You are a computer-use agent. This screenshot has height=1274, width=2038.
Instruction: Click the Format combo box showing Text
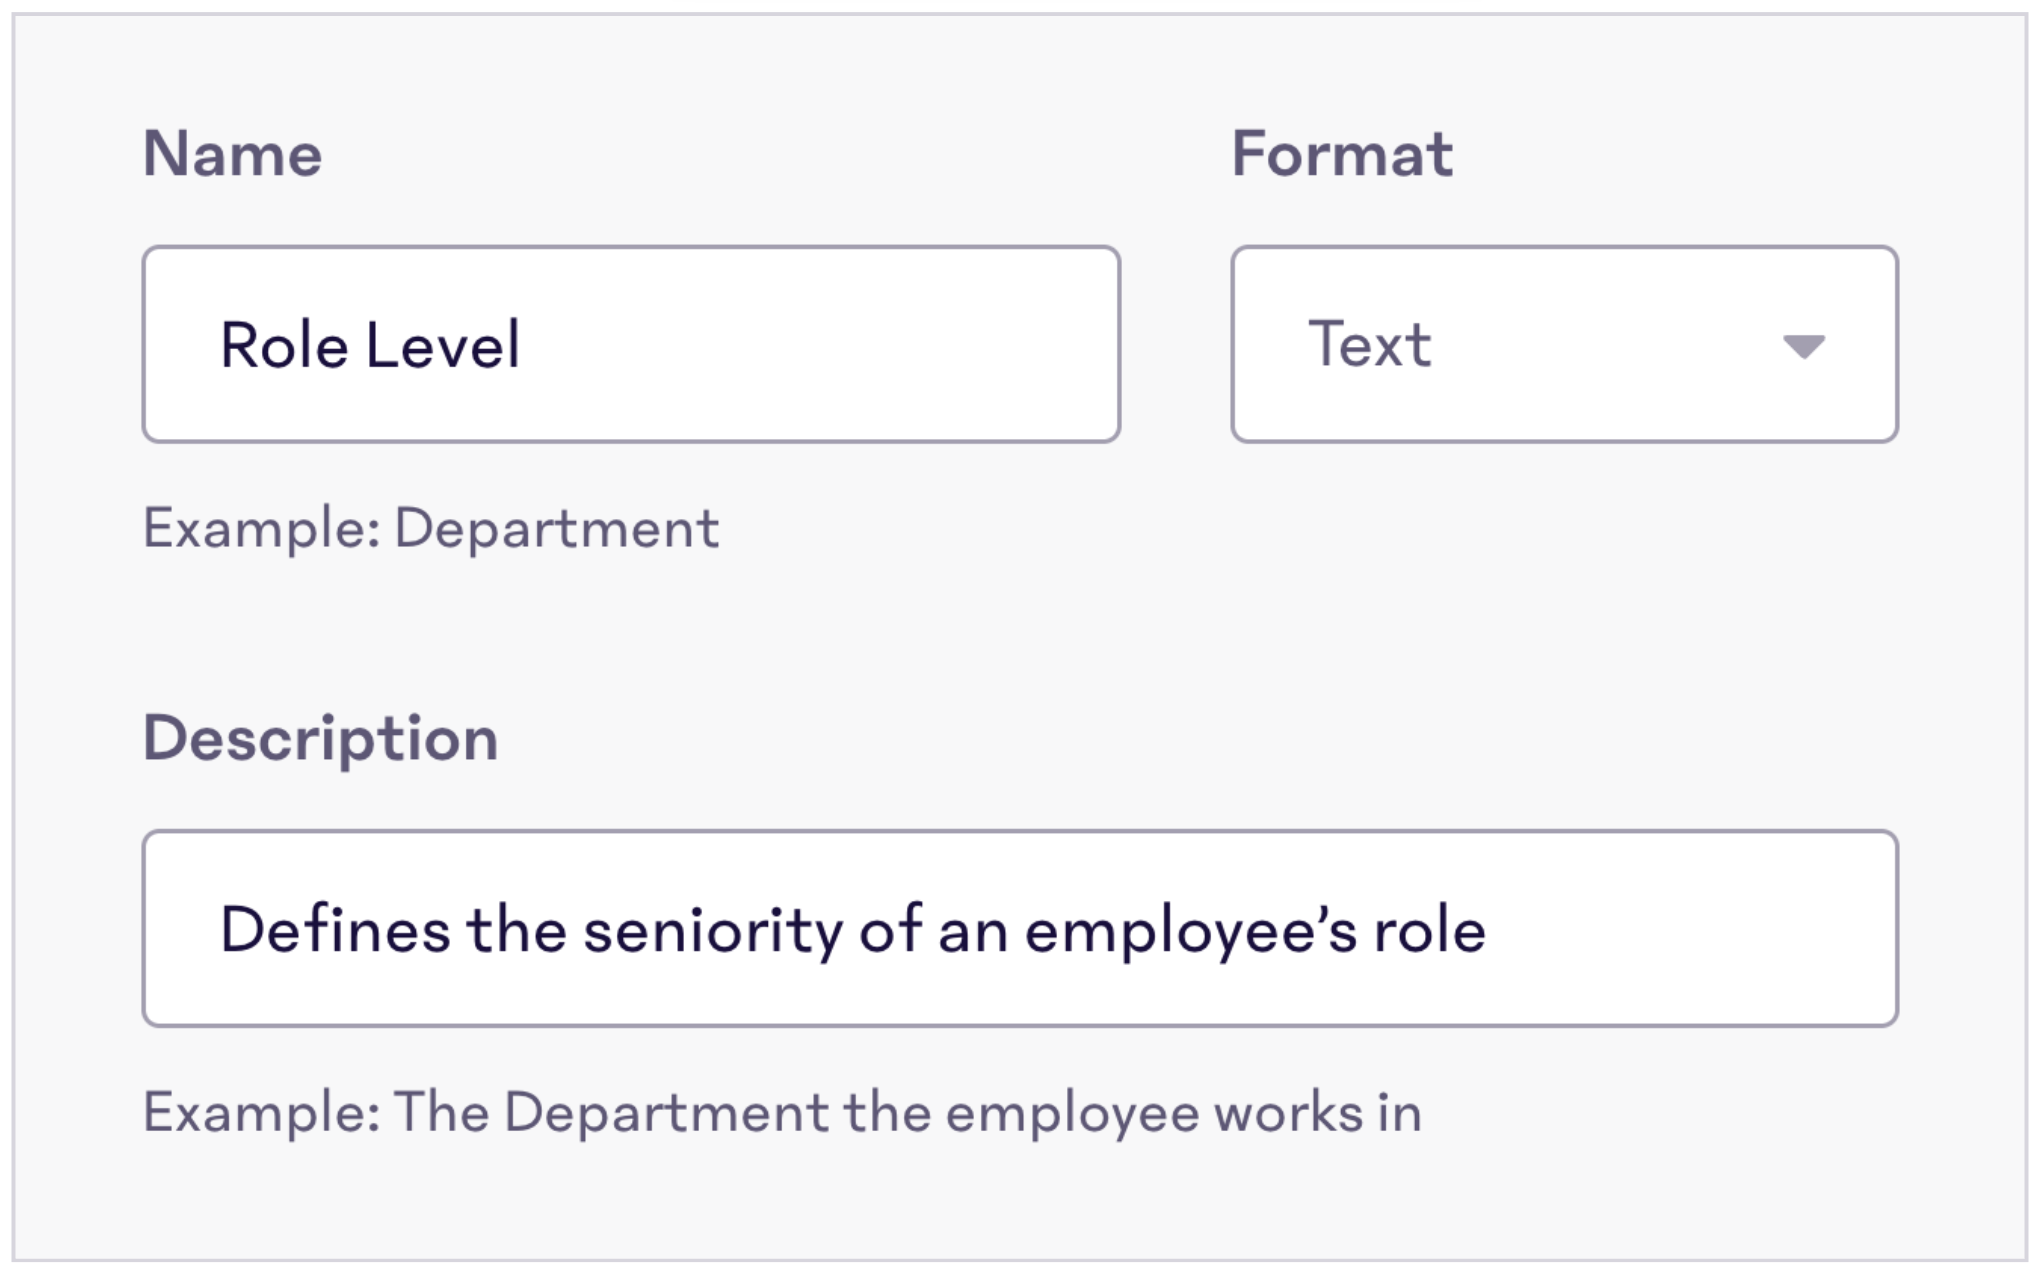click(1563, 344)
